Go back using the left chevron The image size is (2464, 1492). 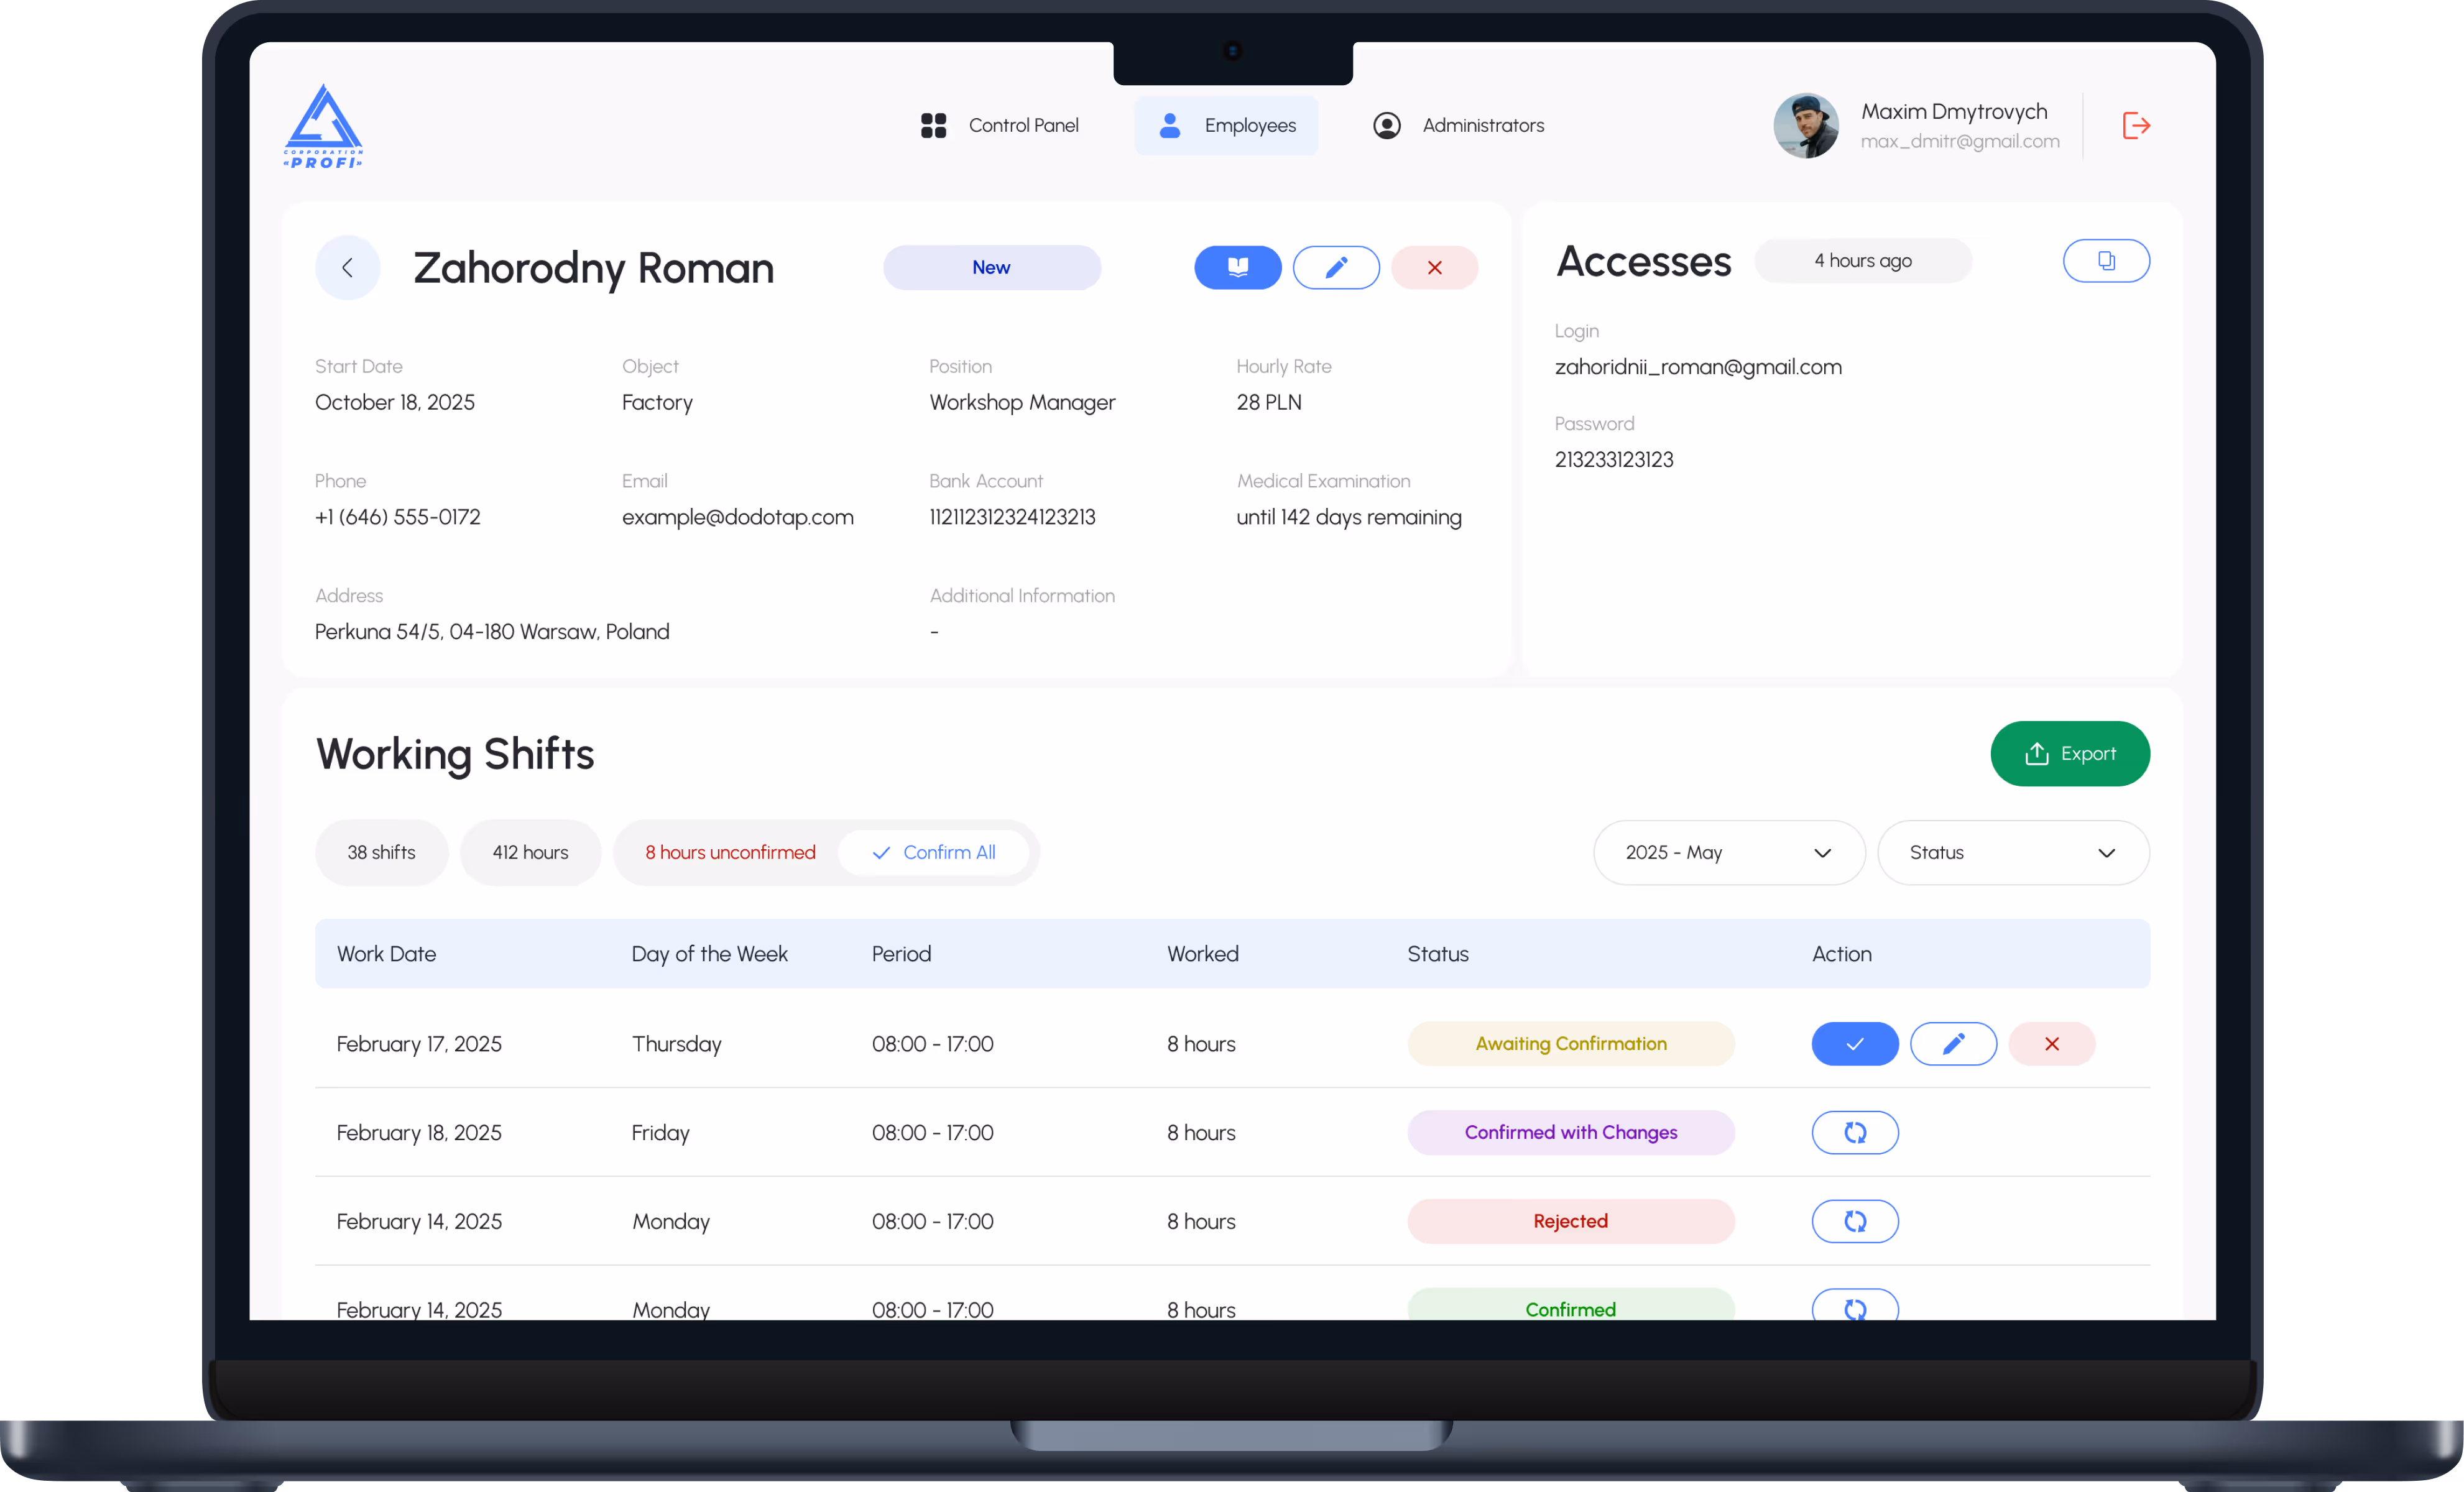pyautogui.click(x=347, y=267)
